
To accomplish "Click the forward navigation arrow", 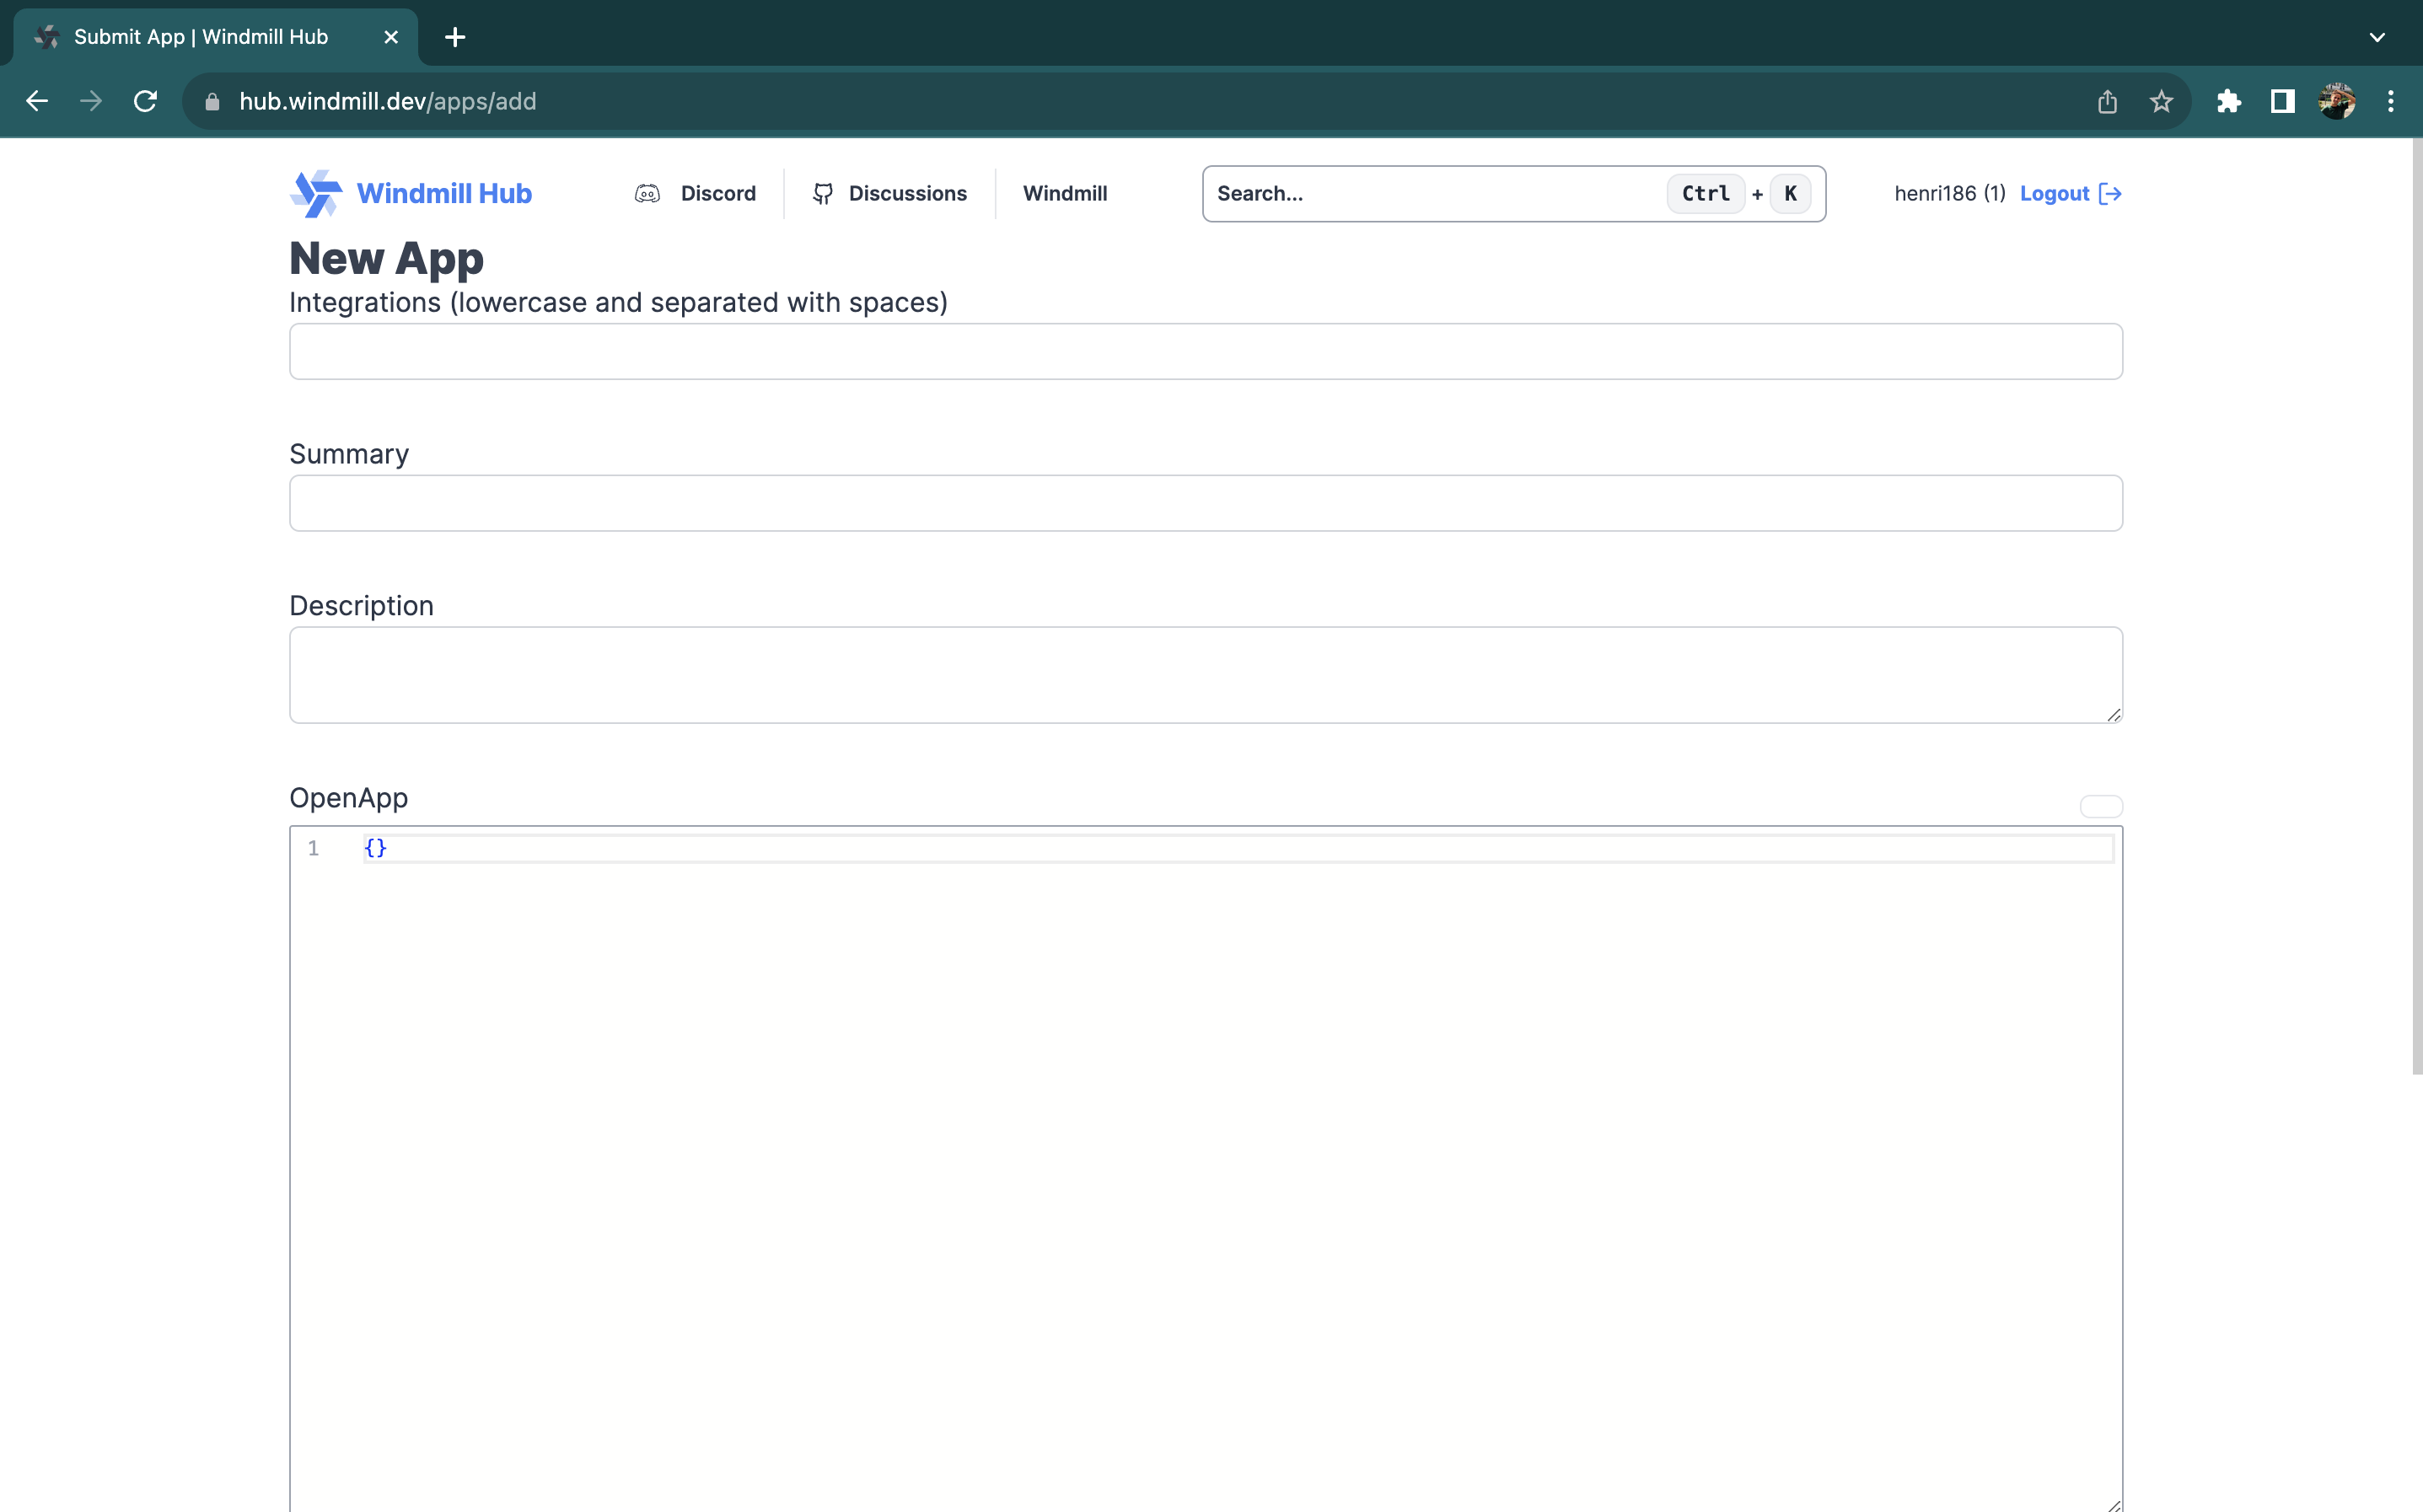I will pyautogui.click(x=91, y=101).
